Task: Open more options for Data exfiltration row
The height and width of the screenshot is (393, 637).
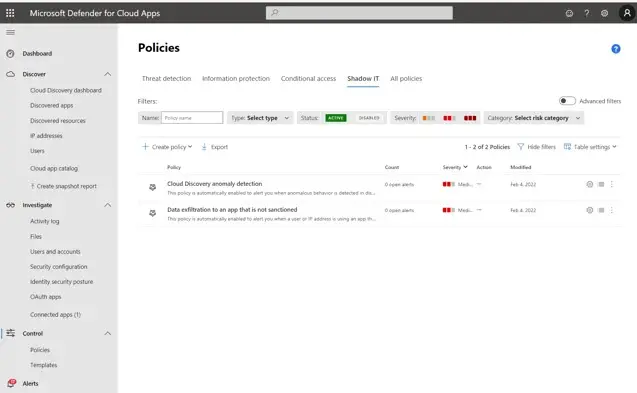Action: click(612, 210)
